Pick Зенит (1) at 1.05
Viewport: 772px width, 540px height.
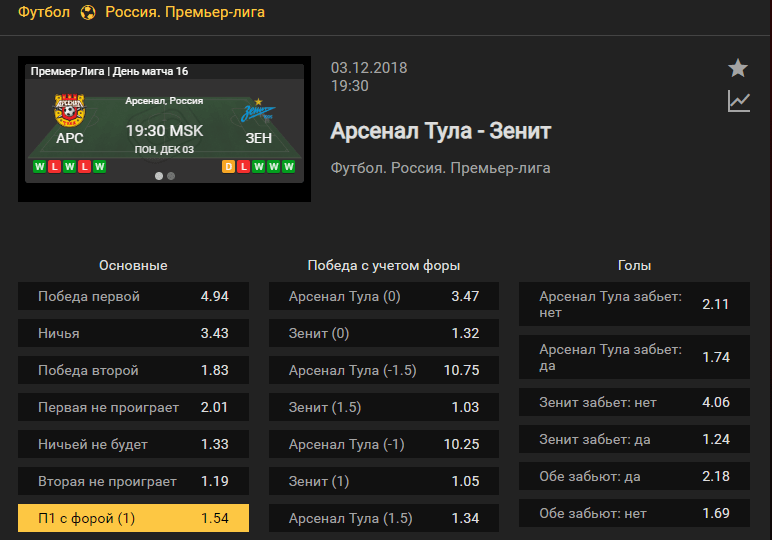click(384, 481)
